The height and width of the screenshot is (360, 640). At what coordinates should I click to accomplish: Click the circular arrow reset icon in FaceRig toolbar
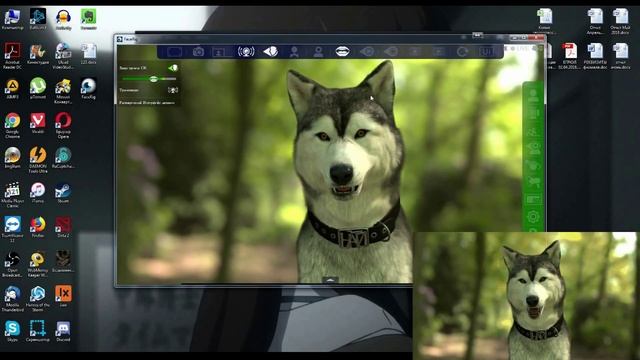point(462,51)
